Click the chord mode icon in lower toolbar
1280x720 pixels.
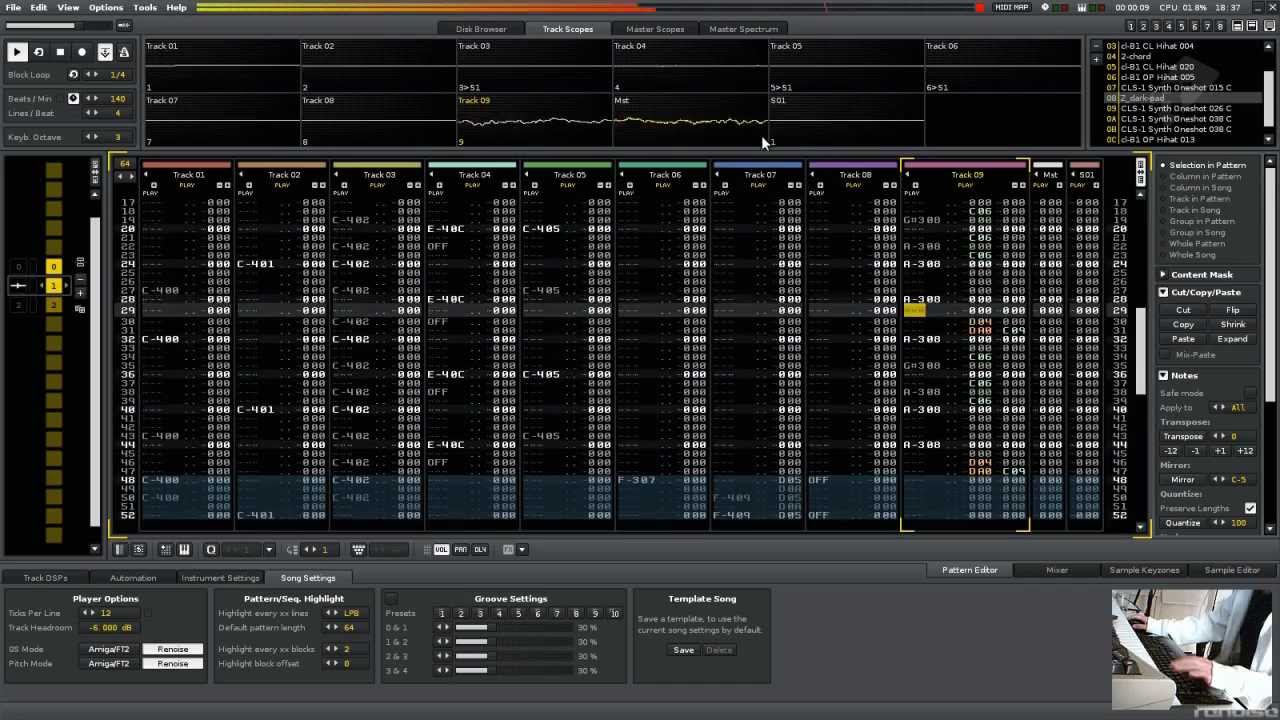click(358, 549)
